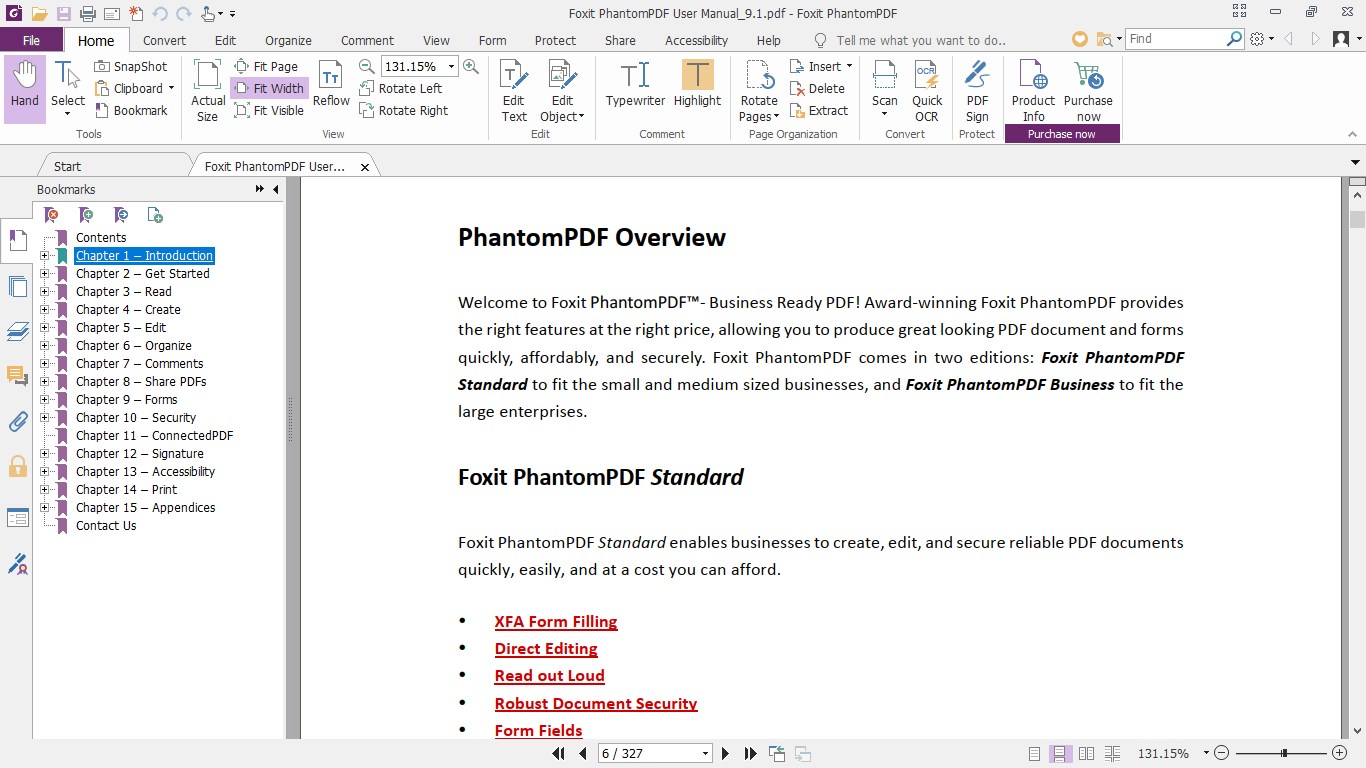The width and height of the screenshot is (1366, 768).
Task: Expand Chapter 2 – Get Started bookmark
Action: 44,274
